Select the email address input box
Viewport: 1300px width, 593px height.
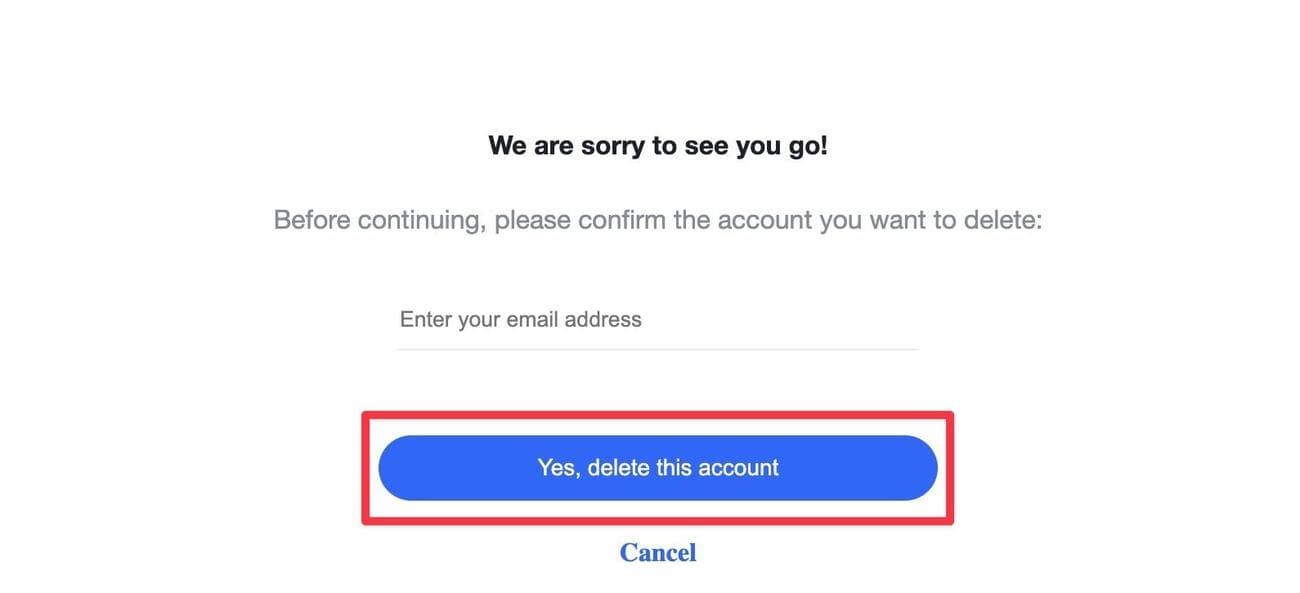(657, 320)
